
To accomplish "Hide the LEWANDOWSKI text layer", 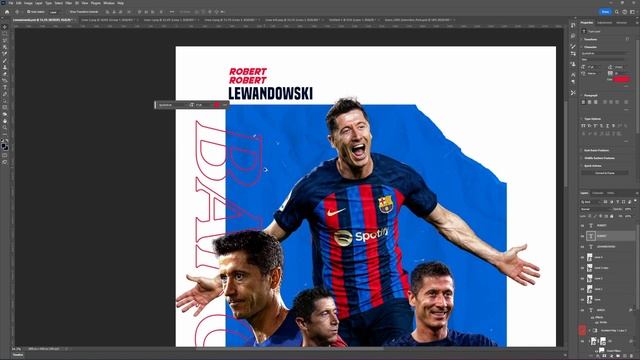I will pos(582,247).
